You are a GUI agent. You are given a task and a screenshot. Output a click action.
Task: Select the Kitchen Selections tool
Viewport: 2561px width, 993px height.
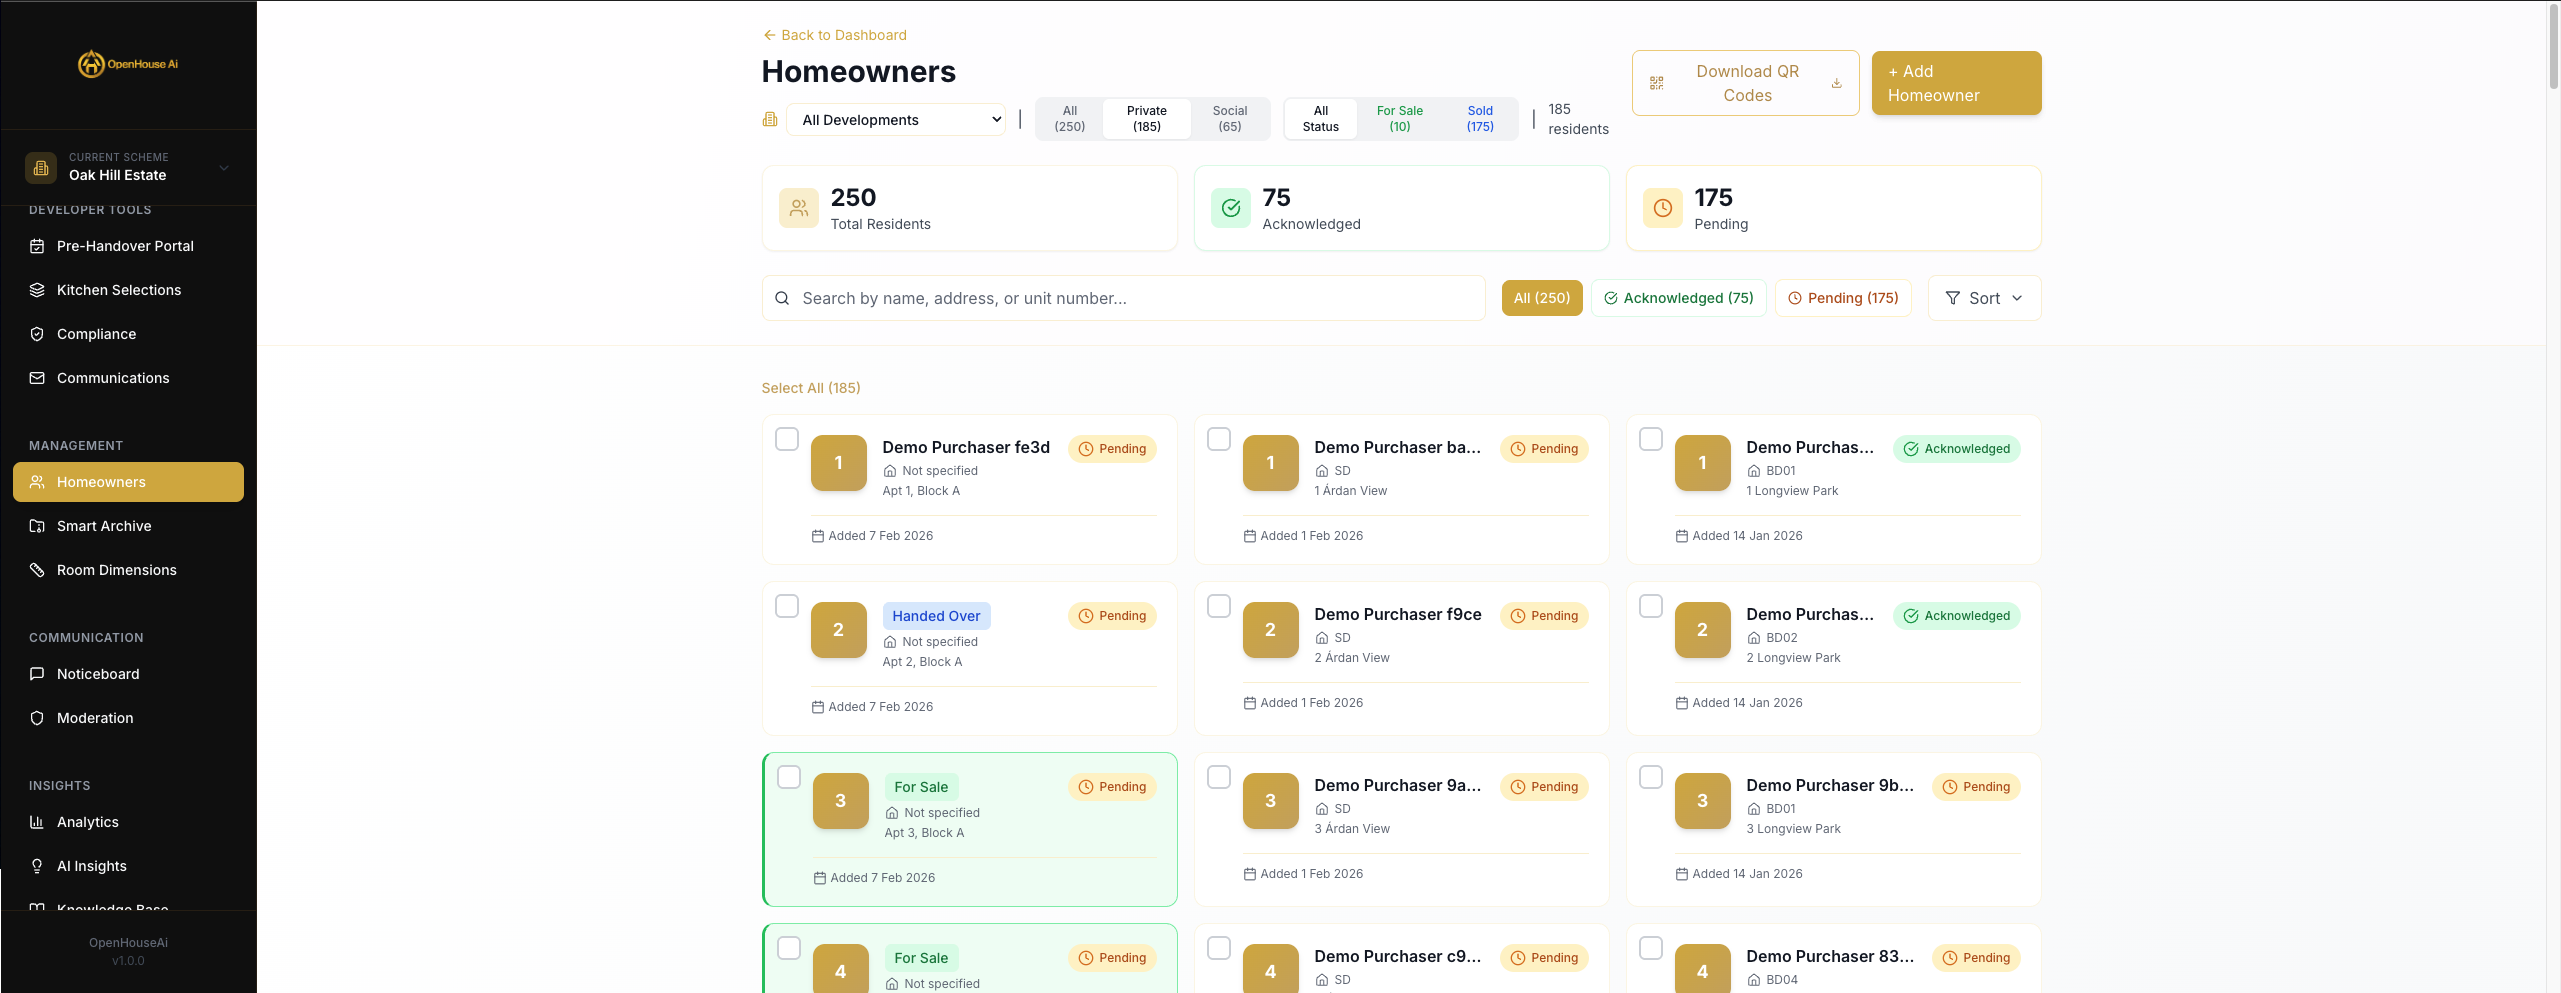point(118,290)
